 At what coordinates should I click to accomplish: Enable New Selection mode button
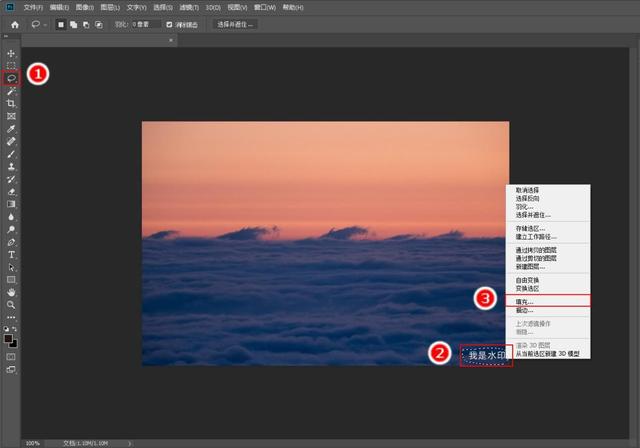pyautogui.click(x=61, y=24)
